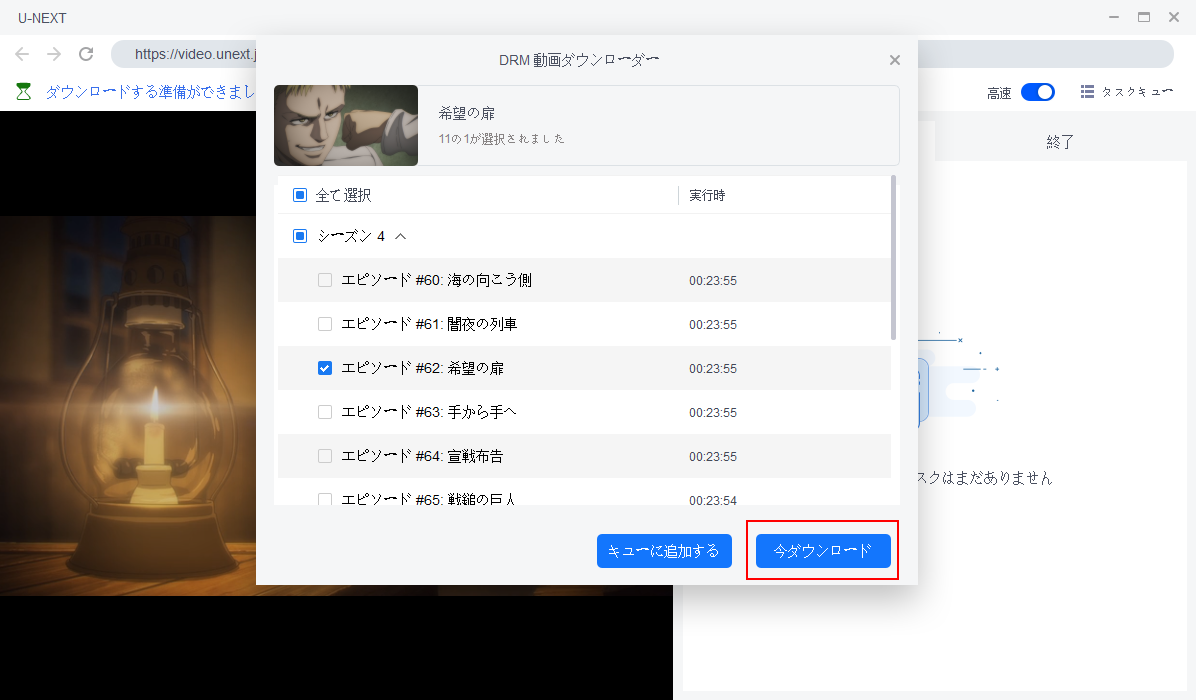Open the 終了 finished tab
This screenshot has height=700, width=1196.
[x=1059, y=142]
